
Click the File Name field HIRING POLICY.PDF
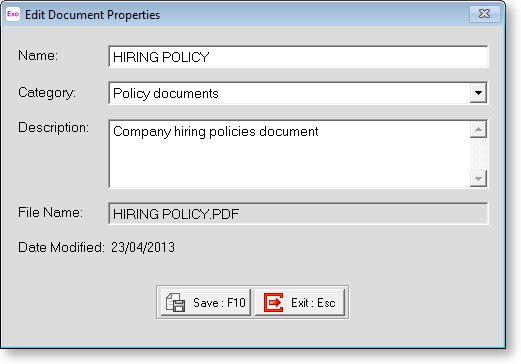pyautogui.click(x=298, y=214)
